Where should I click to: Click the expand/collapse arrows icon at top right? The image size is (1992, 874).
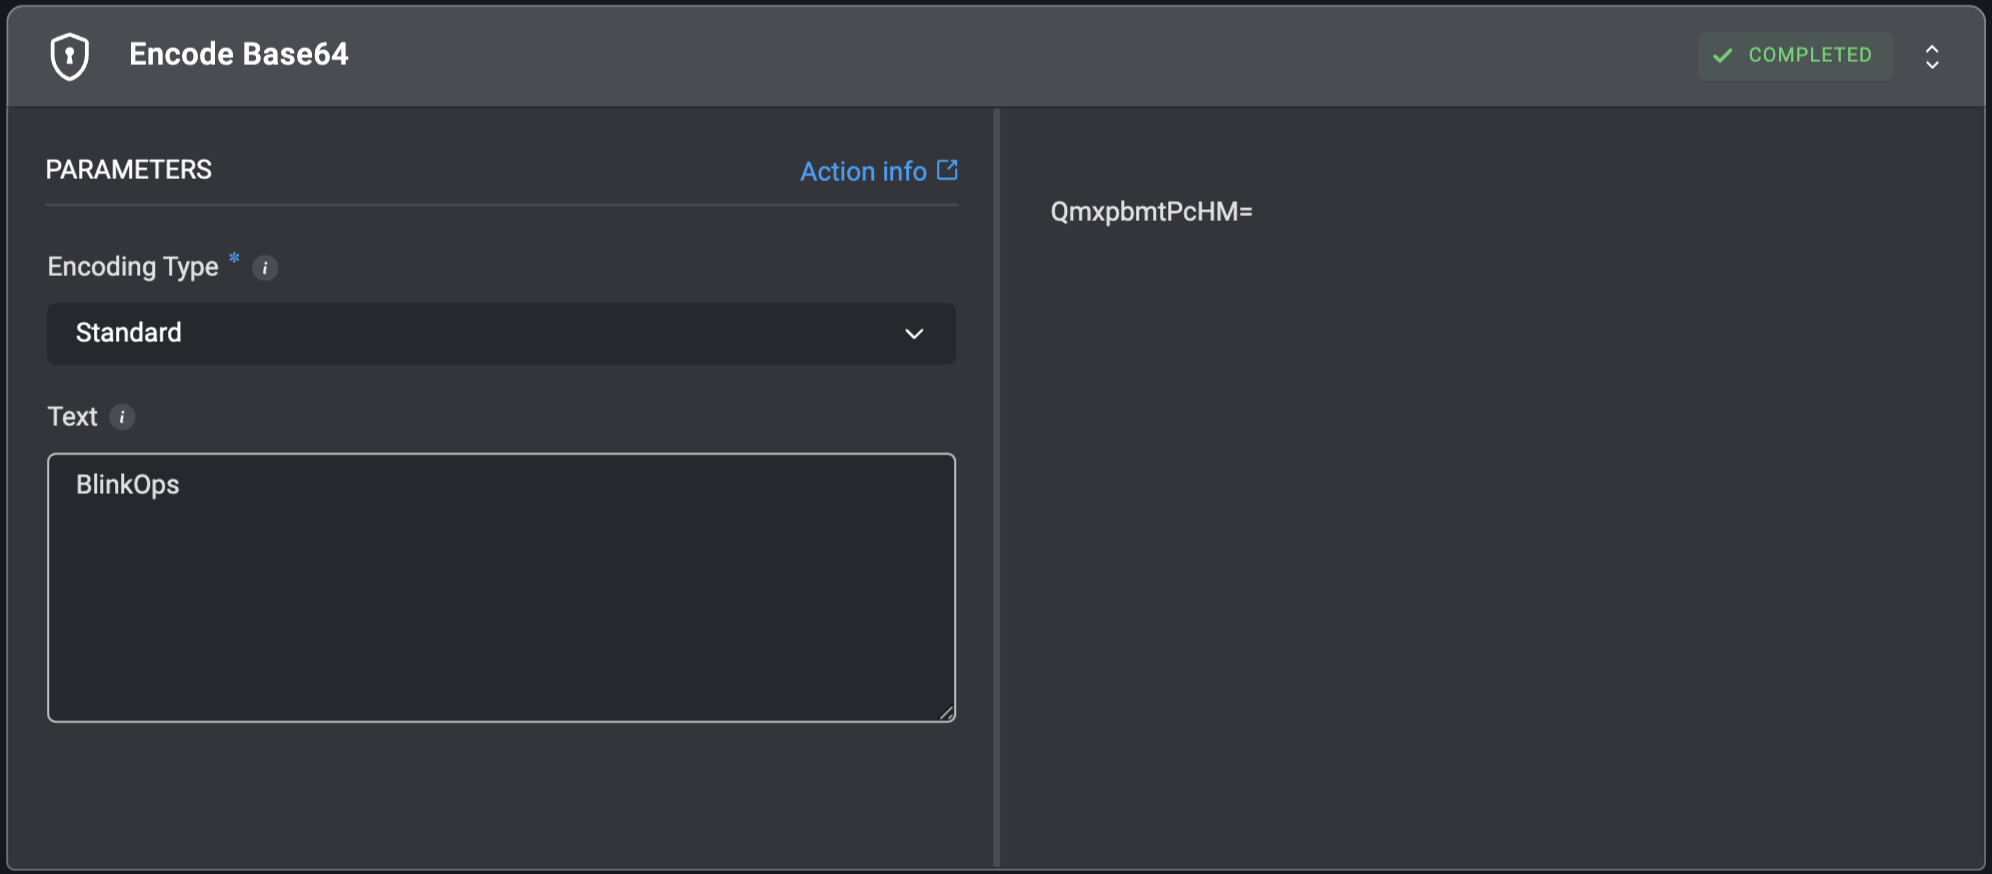(x=1932, y=56)
